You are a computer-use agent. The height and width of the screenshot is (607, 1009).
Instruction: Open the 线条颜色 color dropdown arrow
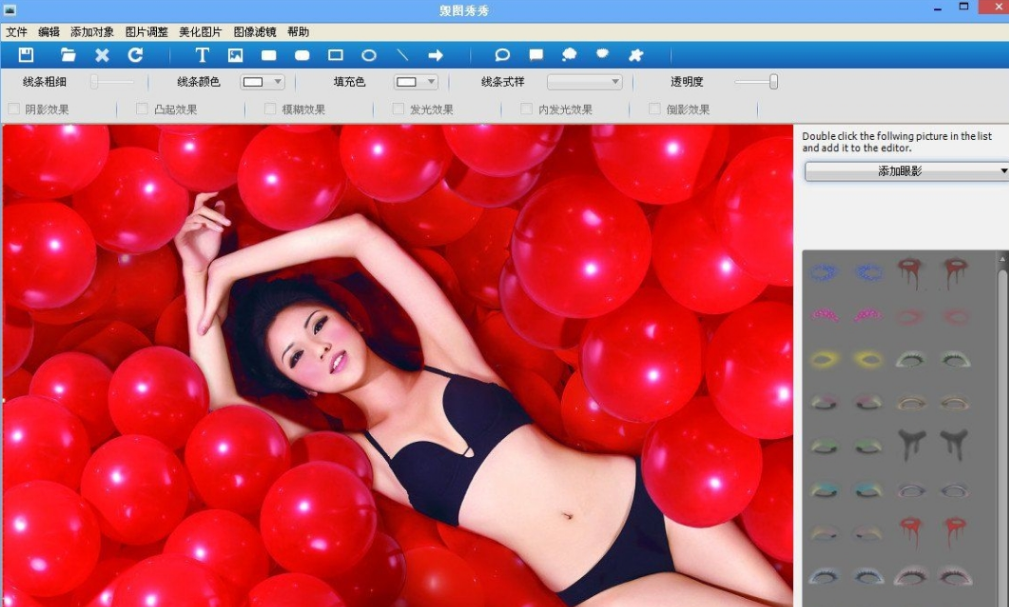click(x=277, y=82)
